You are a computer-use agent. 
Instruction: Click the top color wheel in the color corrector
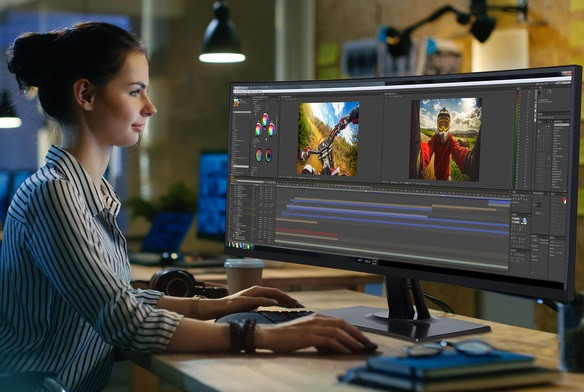265,120
